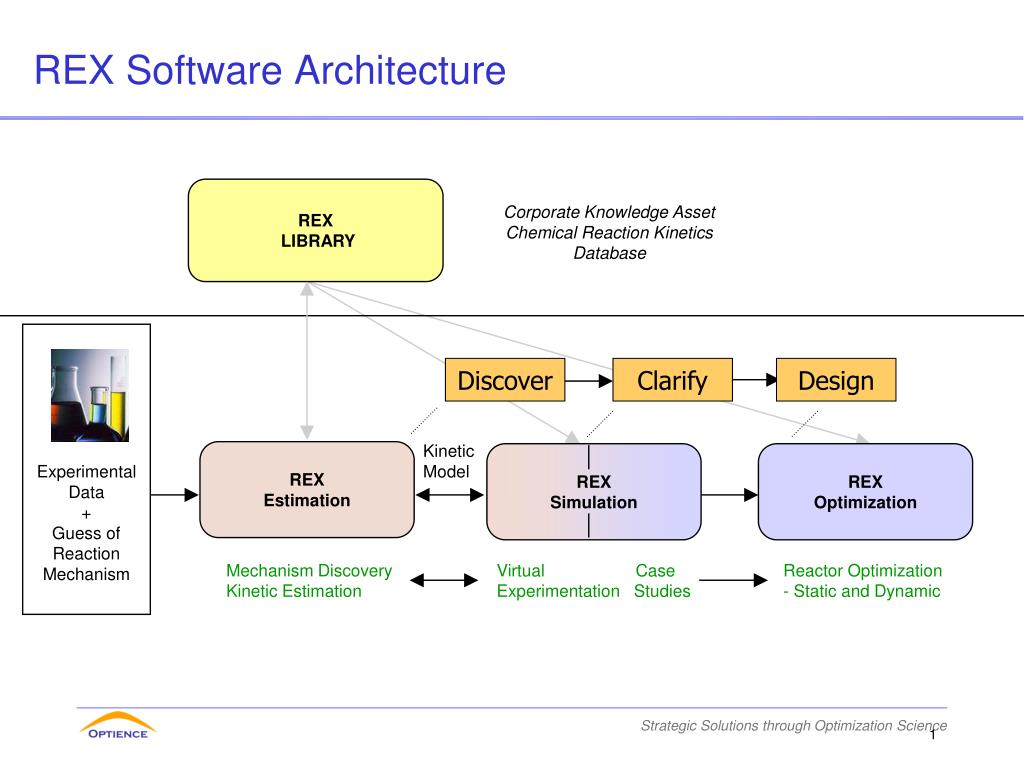Click the Mechanism Discovery Kinetic Estimation caption
Screen dimensions: 1024x768
[309, 581]
